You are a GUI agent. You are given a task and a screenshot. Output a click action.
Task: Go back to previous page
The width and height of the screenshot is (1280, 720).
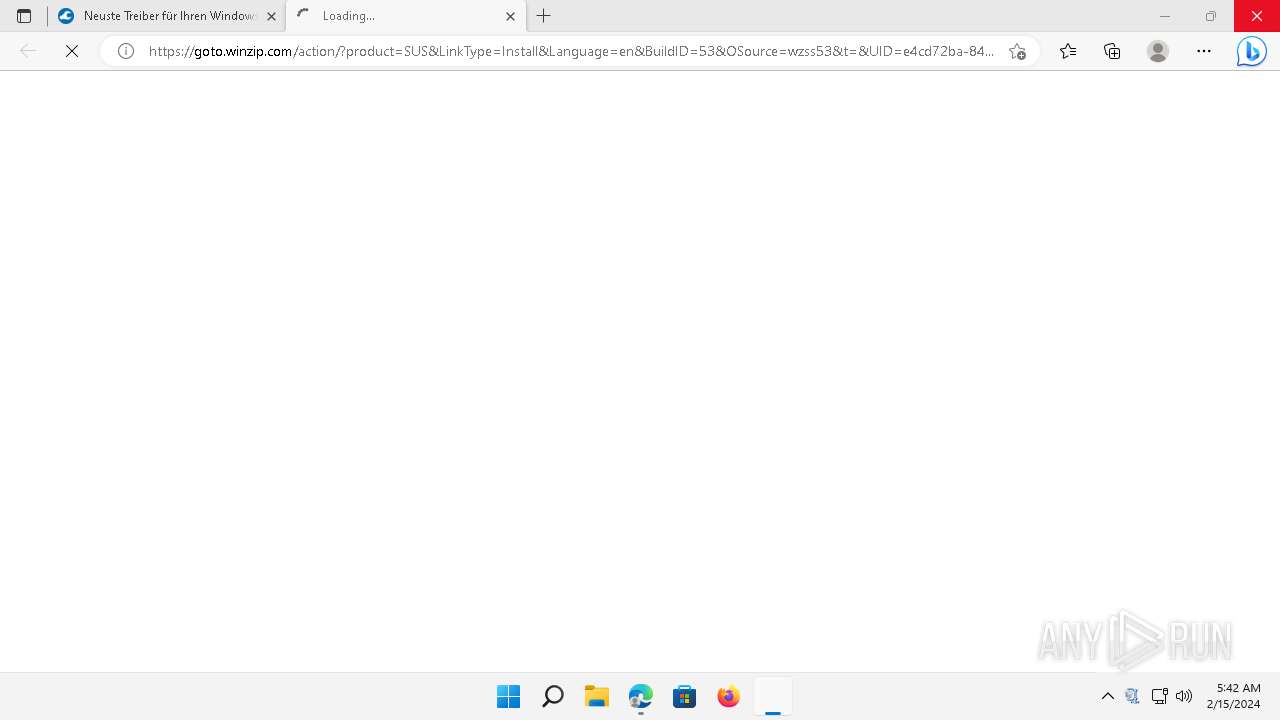tap(28, 51)
